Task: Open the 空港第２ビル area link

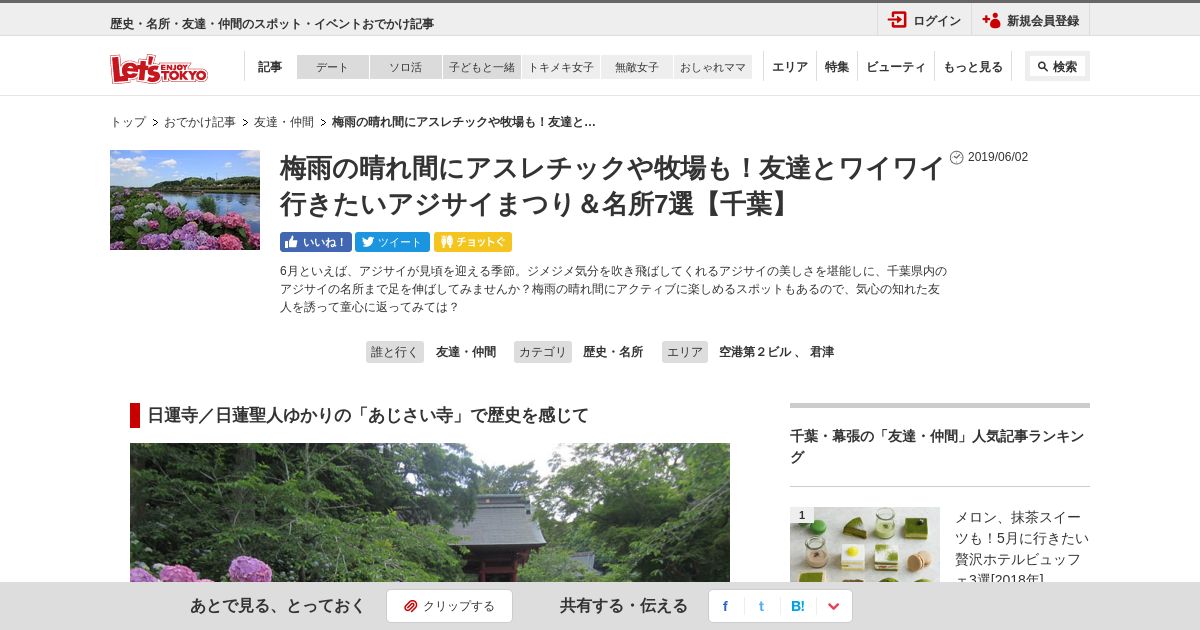Action: click(x=755, y=352)
